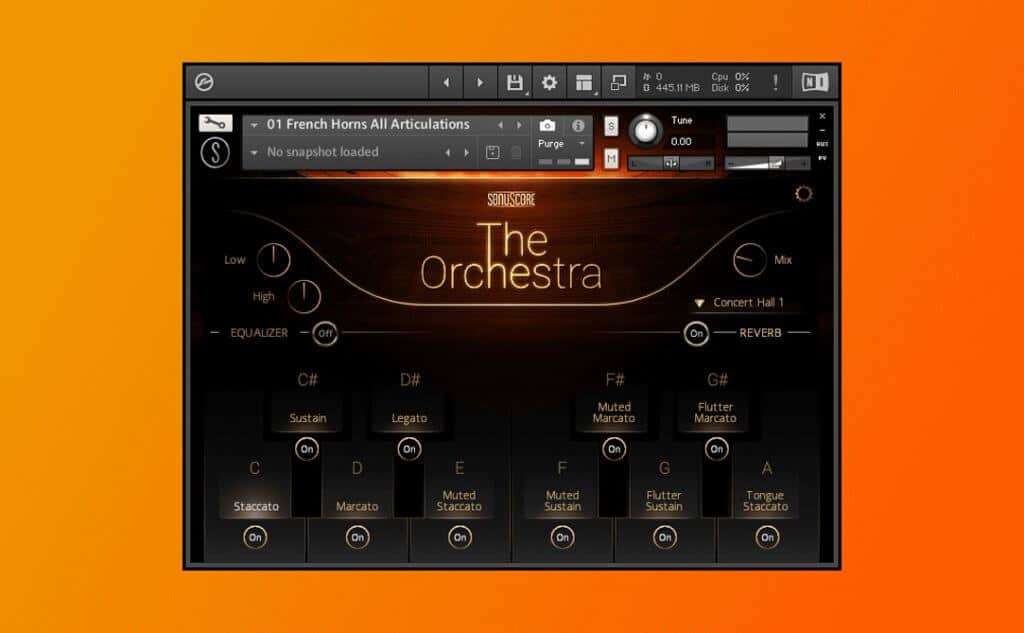Save a snapshot with the small disk icon

[x=492, y=152]
